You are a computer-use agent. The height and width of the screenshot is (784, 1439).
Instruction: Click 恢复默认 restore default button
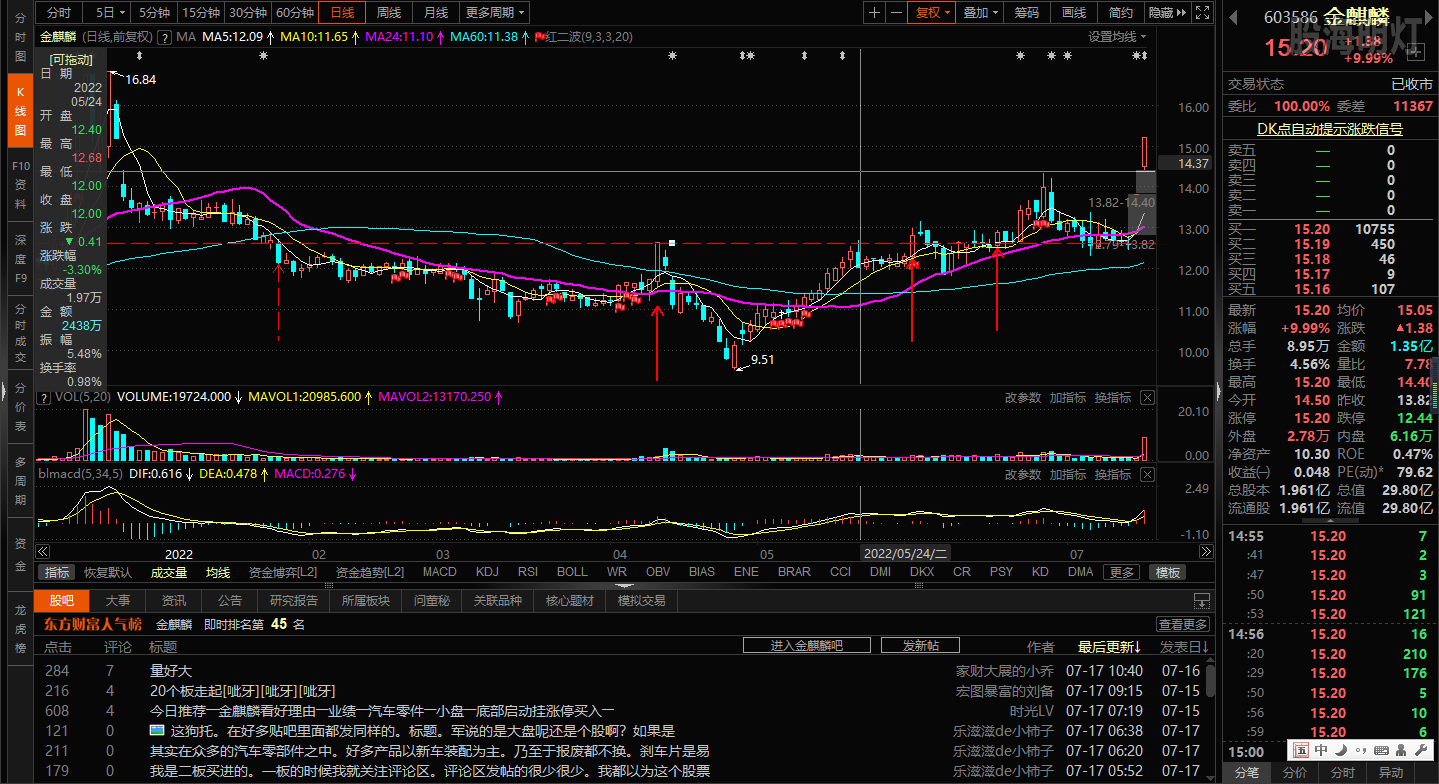pyautogui.click(x=107, y=572)
